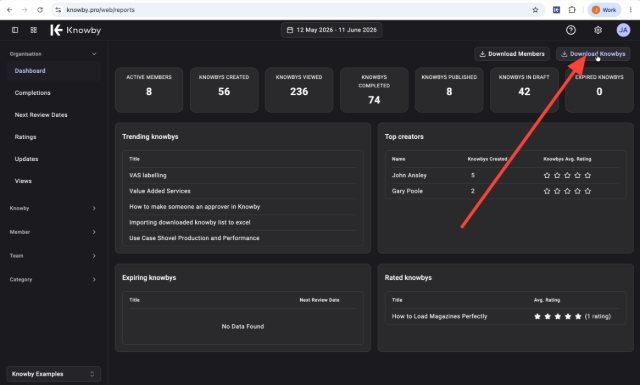640x385 pixels.
Task: Open Knowby Examples workspace switcher
Action: point(53,374)
